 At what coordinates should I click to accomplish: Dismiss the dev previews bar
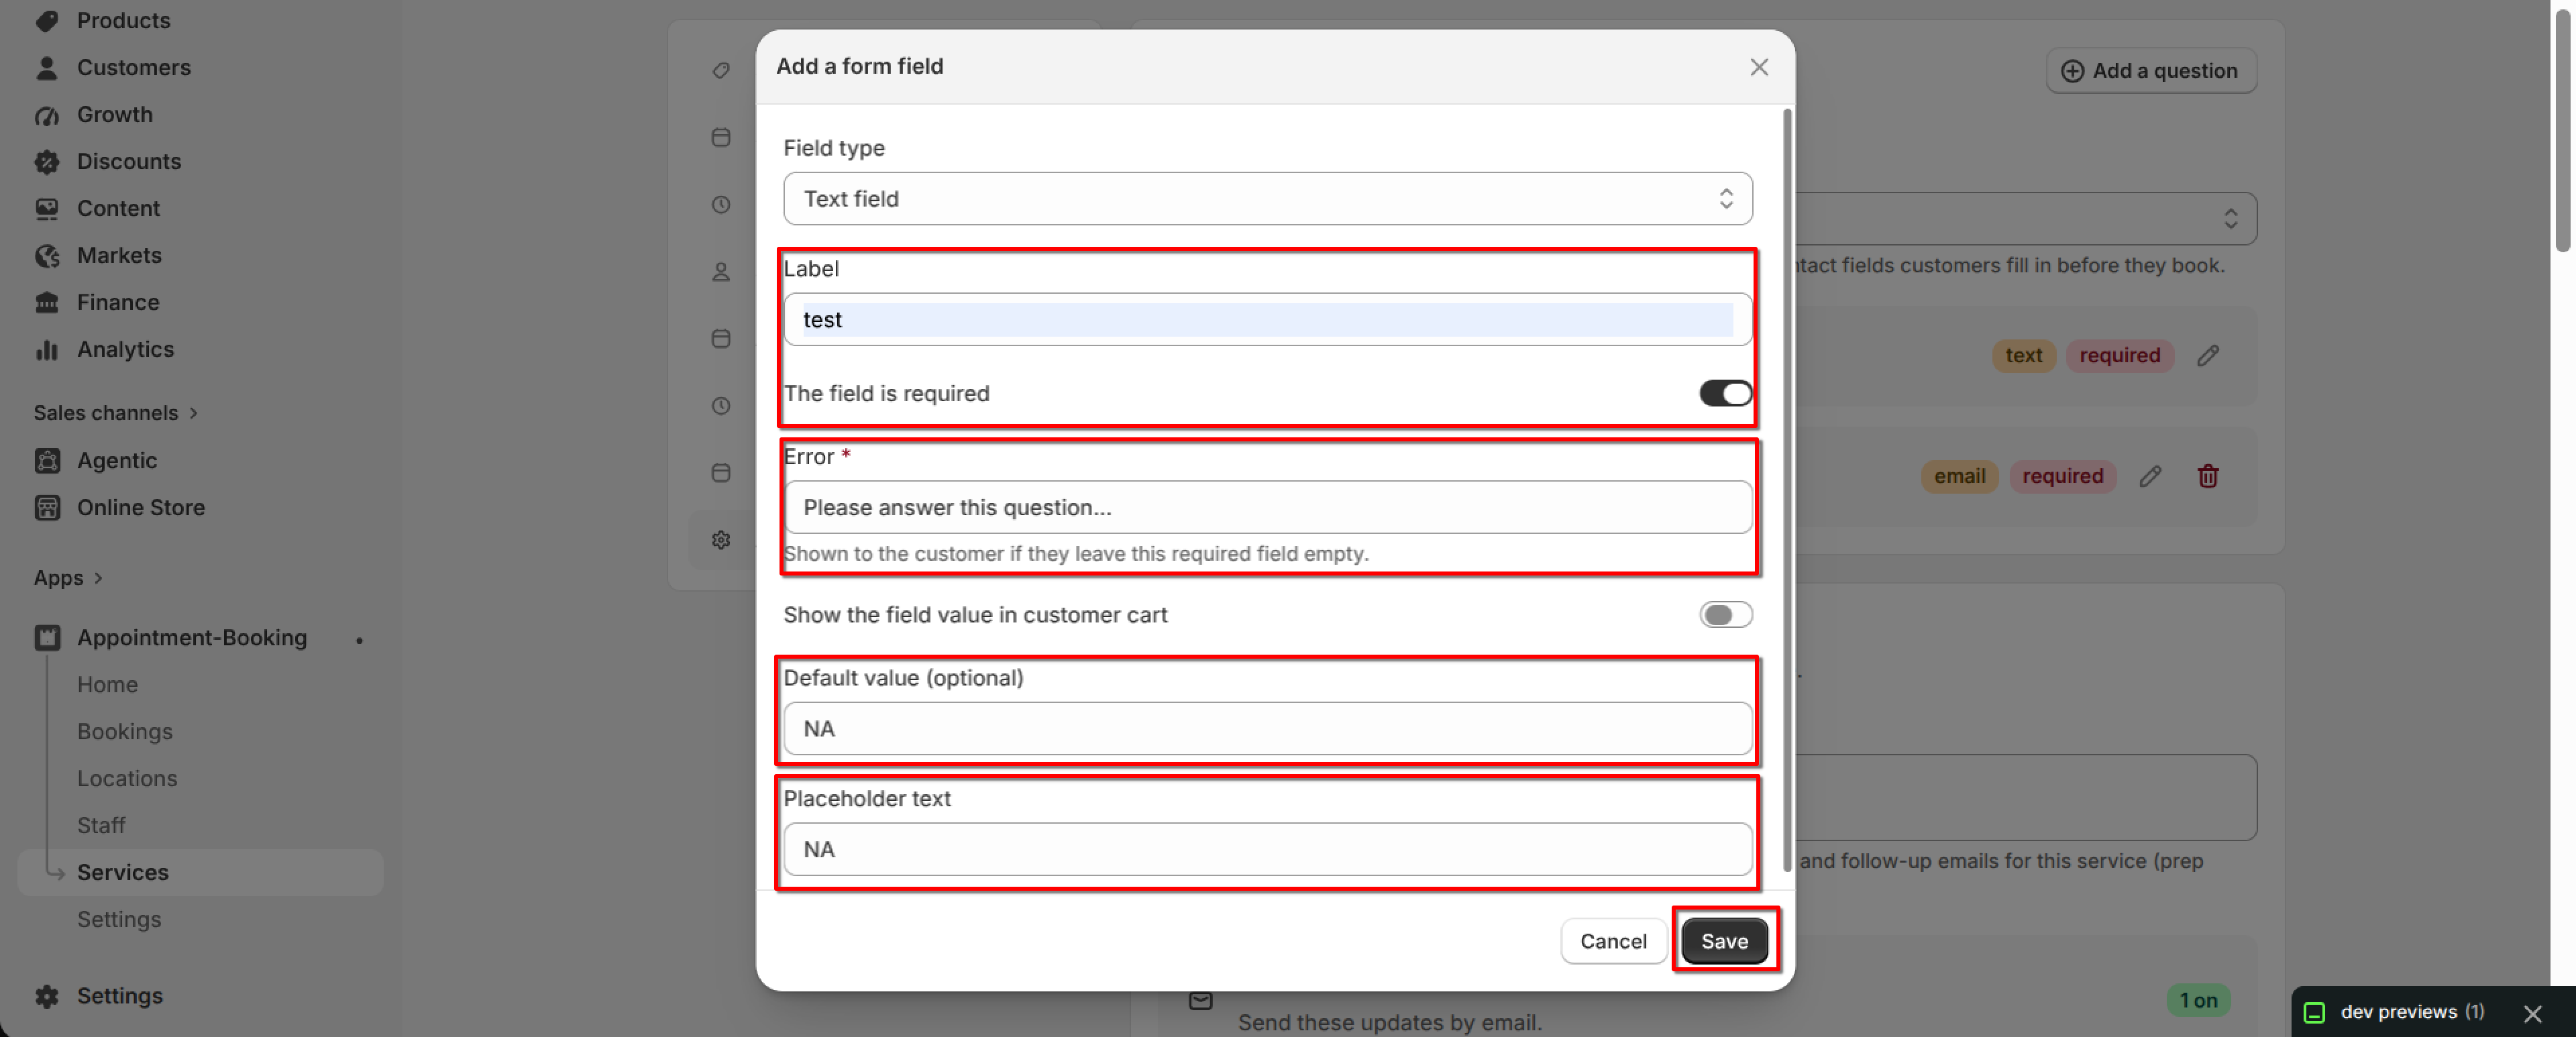point(2532,1013)
